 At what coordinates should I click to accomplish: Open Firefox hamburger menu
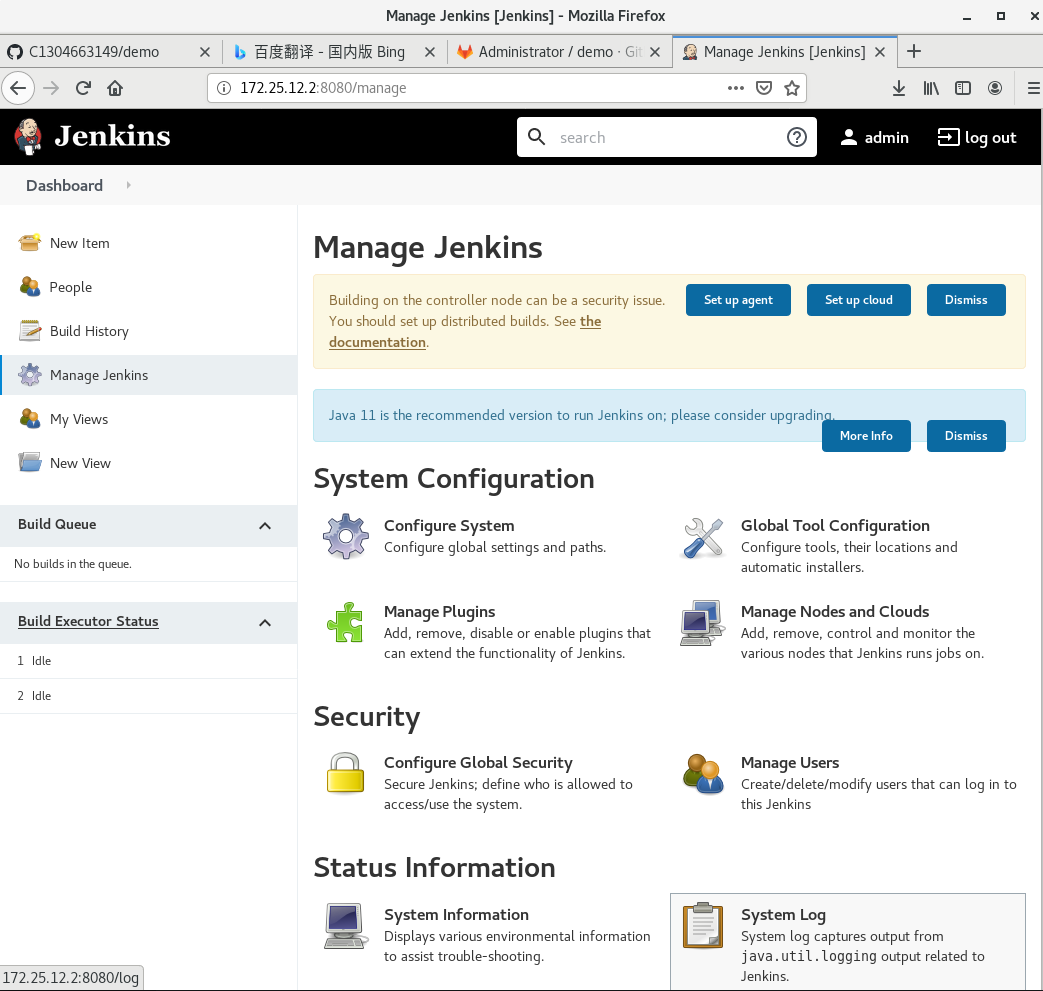[1033, 88]
